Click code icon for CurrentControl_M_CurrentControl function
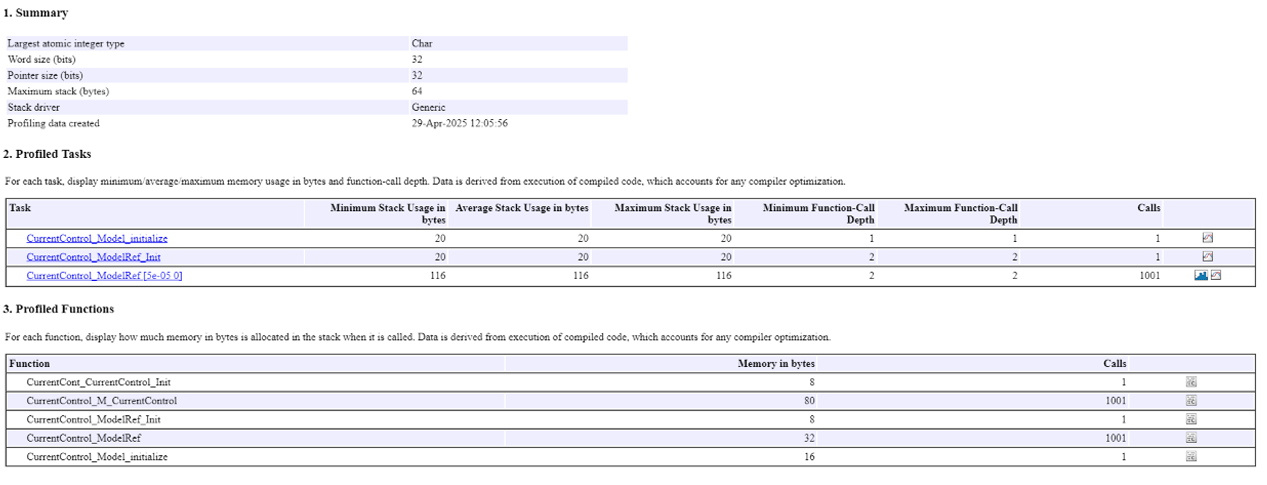Screen dimensions: 1267x485 point(1191,401)
